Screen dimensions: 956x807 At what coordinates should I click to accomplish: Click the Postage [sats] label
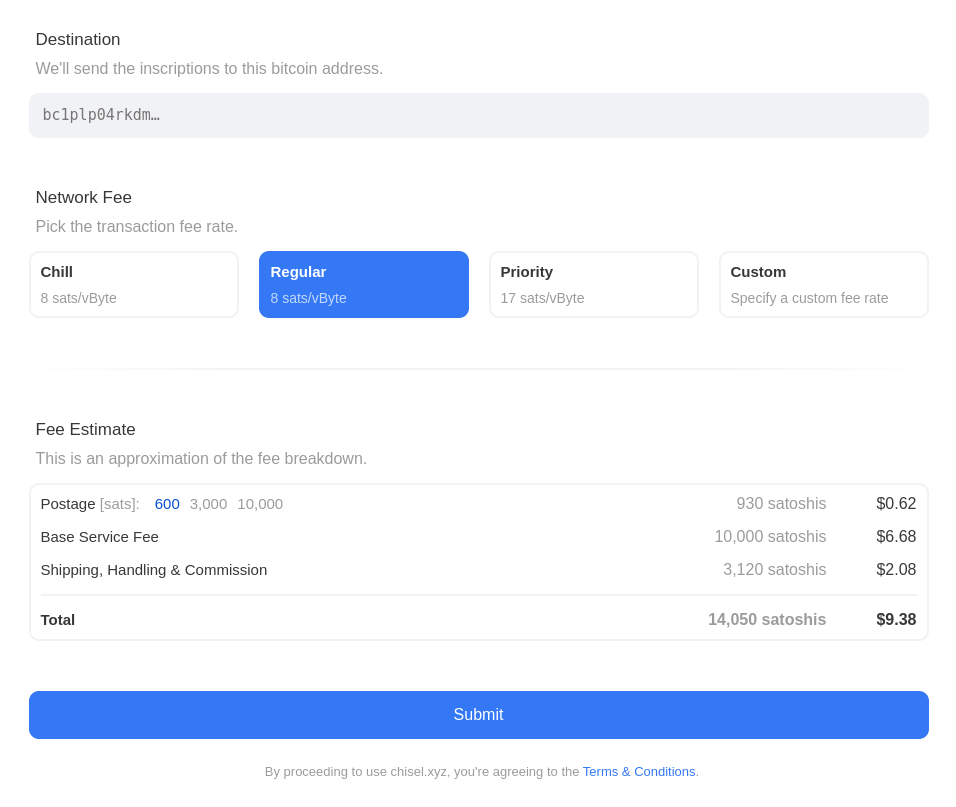coord(90,504)
